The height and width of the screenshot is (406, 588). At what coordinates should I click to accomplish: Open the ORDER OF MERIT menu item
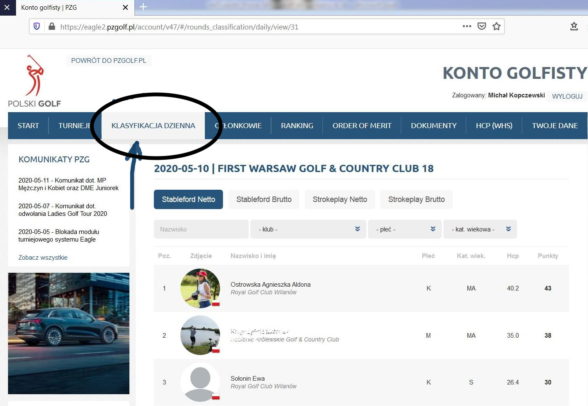pos(362,126)
